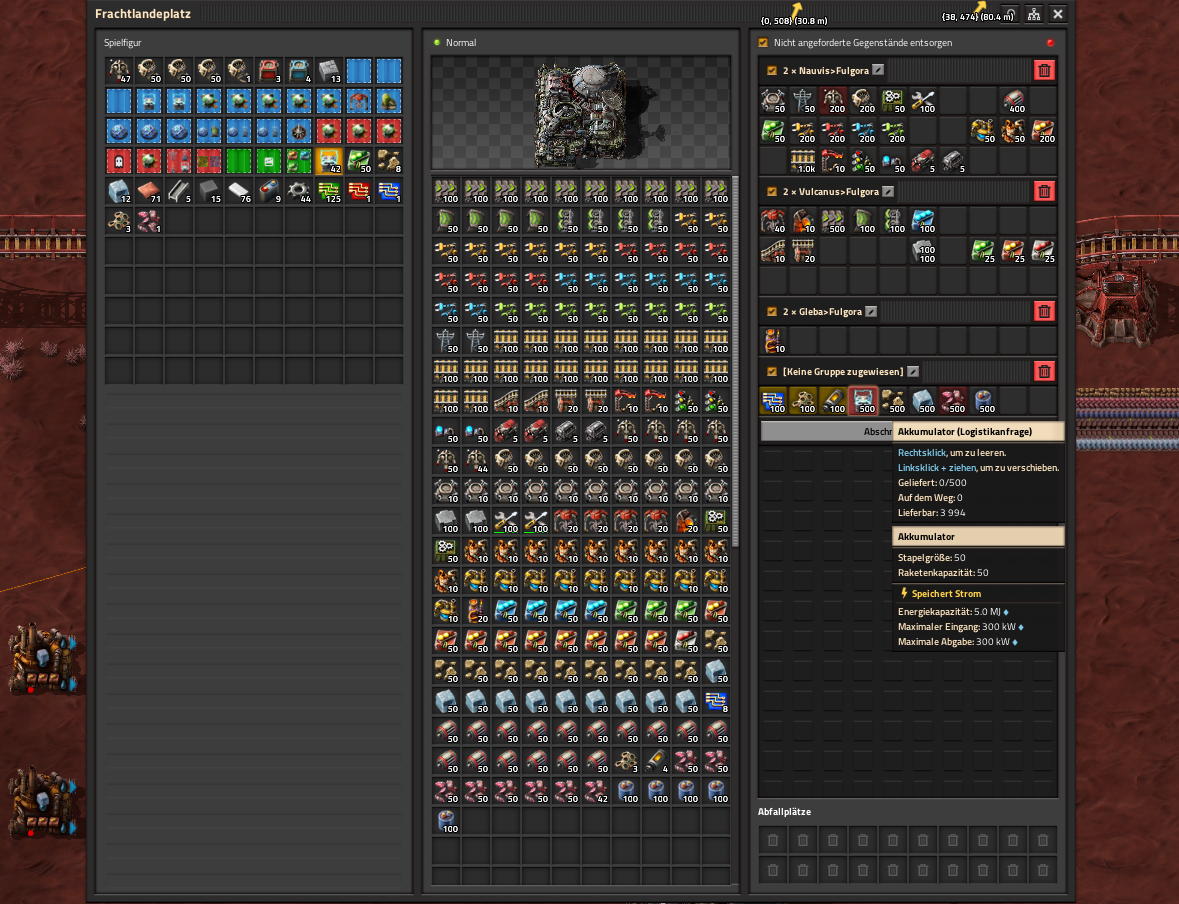The height and width of the screenshot is (904, 1179).
Task: Edit name of Vulcanus>Fulgora group via pencil
Action: pos(888,192)
